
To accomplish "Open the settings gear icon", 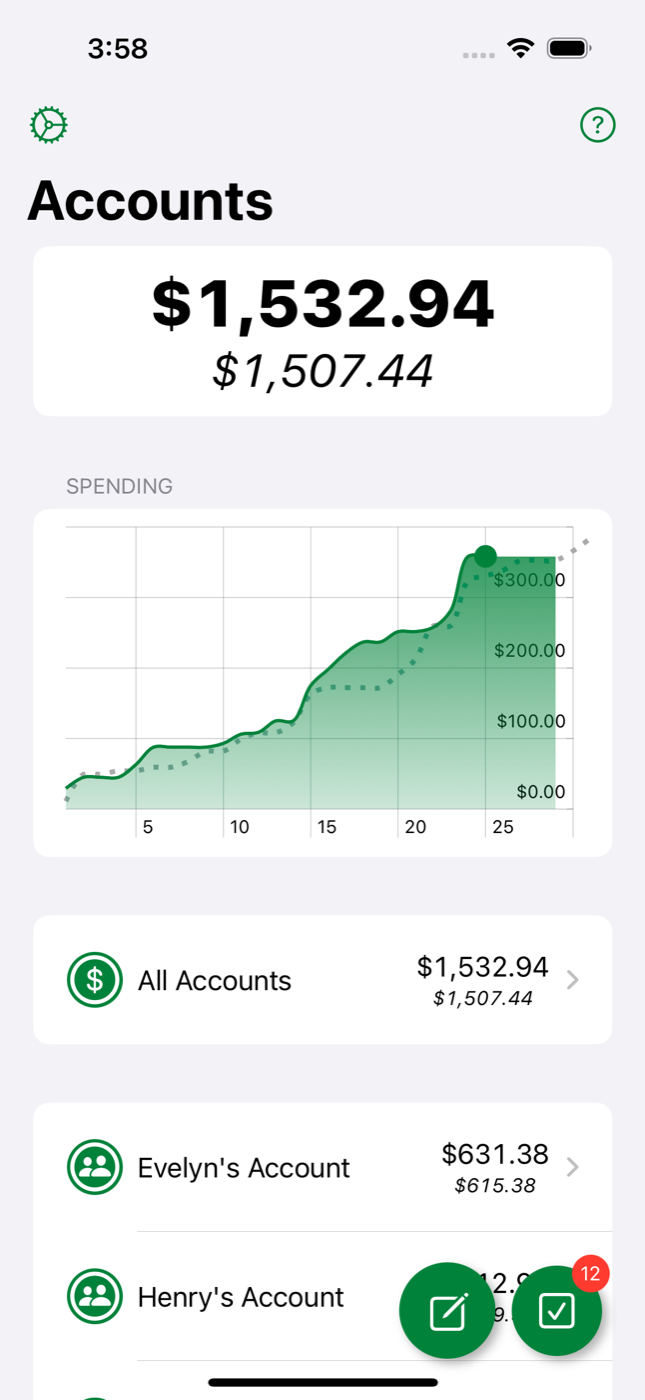I will [x=48, y=124].
